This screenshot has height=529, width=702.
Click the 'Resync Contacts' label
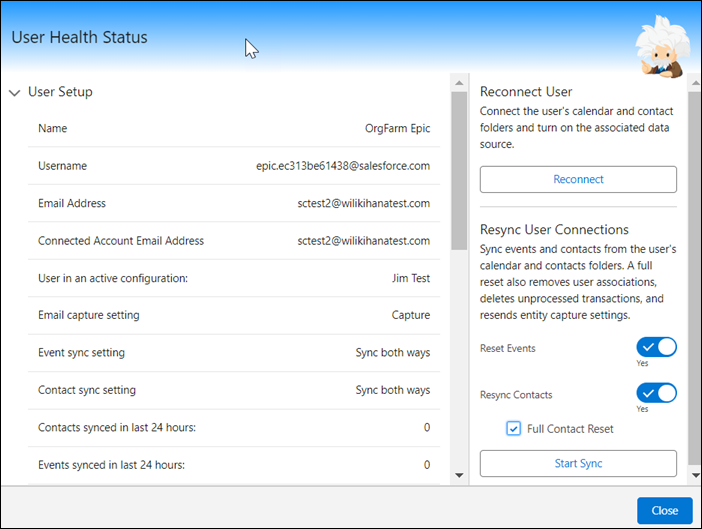pos(516,395)
